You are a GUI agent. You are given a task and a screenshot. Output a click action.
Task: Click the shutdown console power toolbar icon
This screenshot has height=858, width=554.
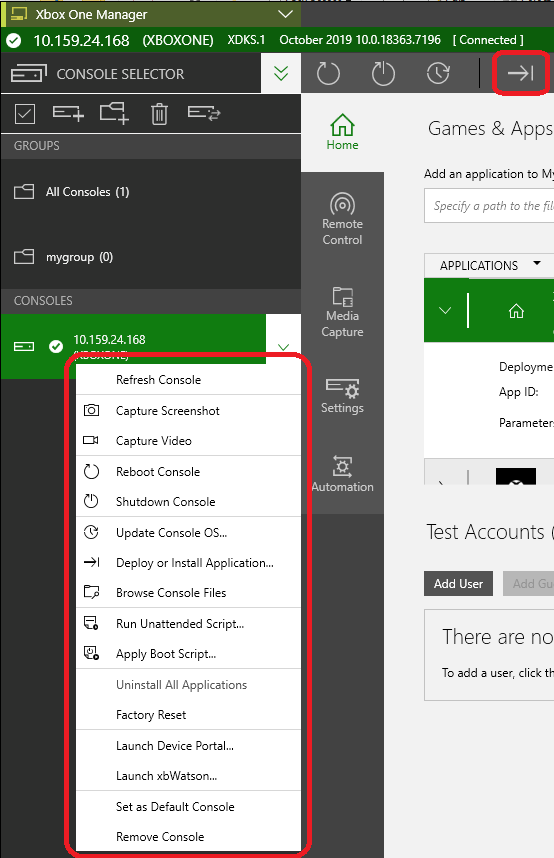(x=383, y=73)
